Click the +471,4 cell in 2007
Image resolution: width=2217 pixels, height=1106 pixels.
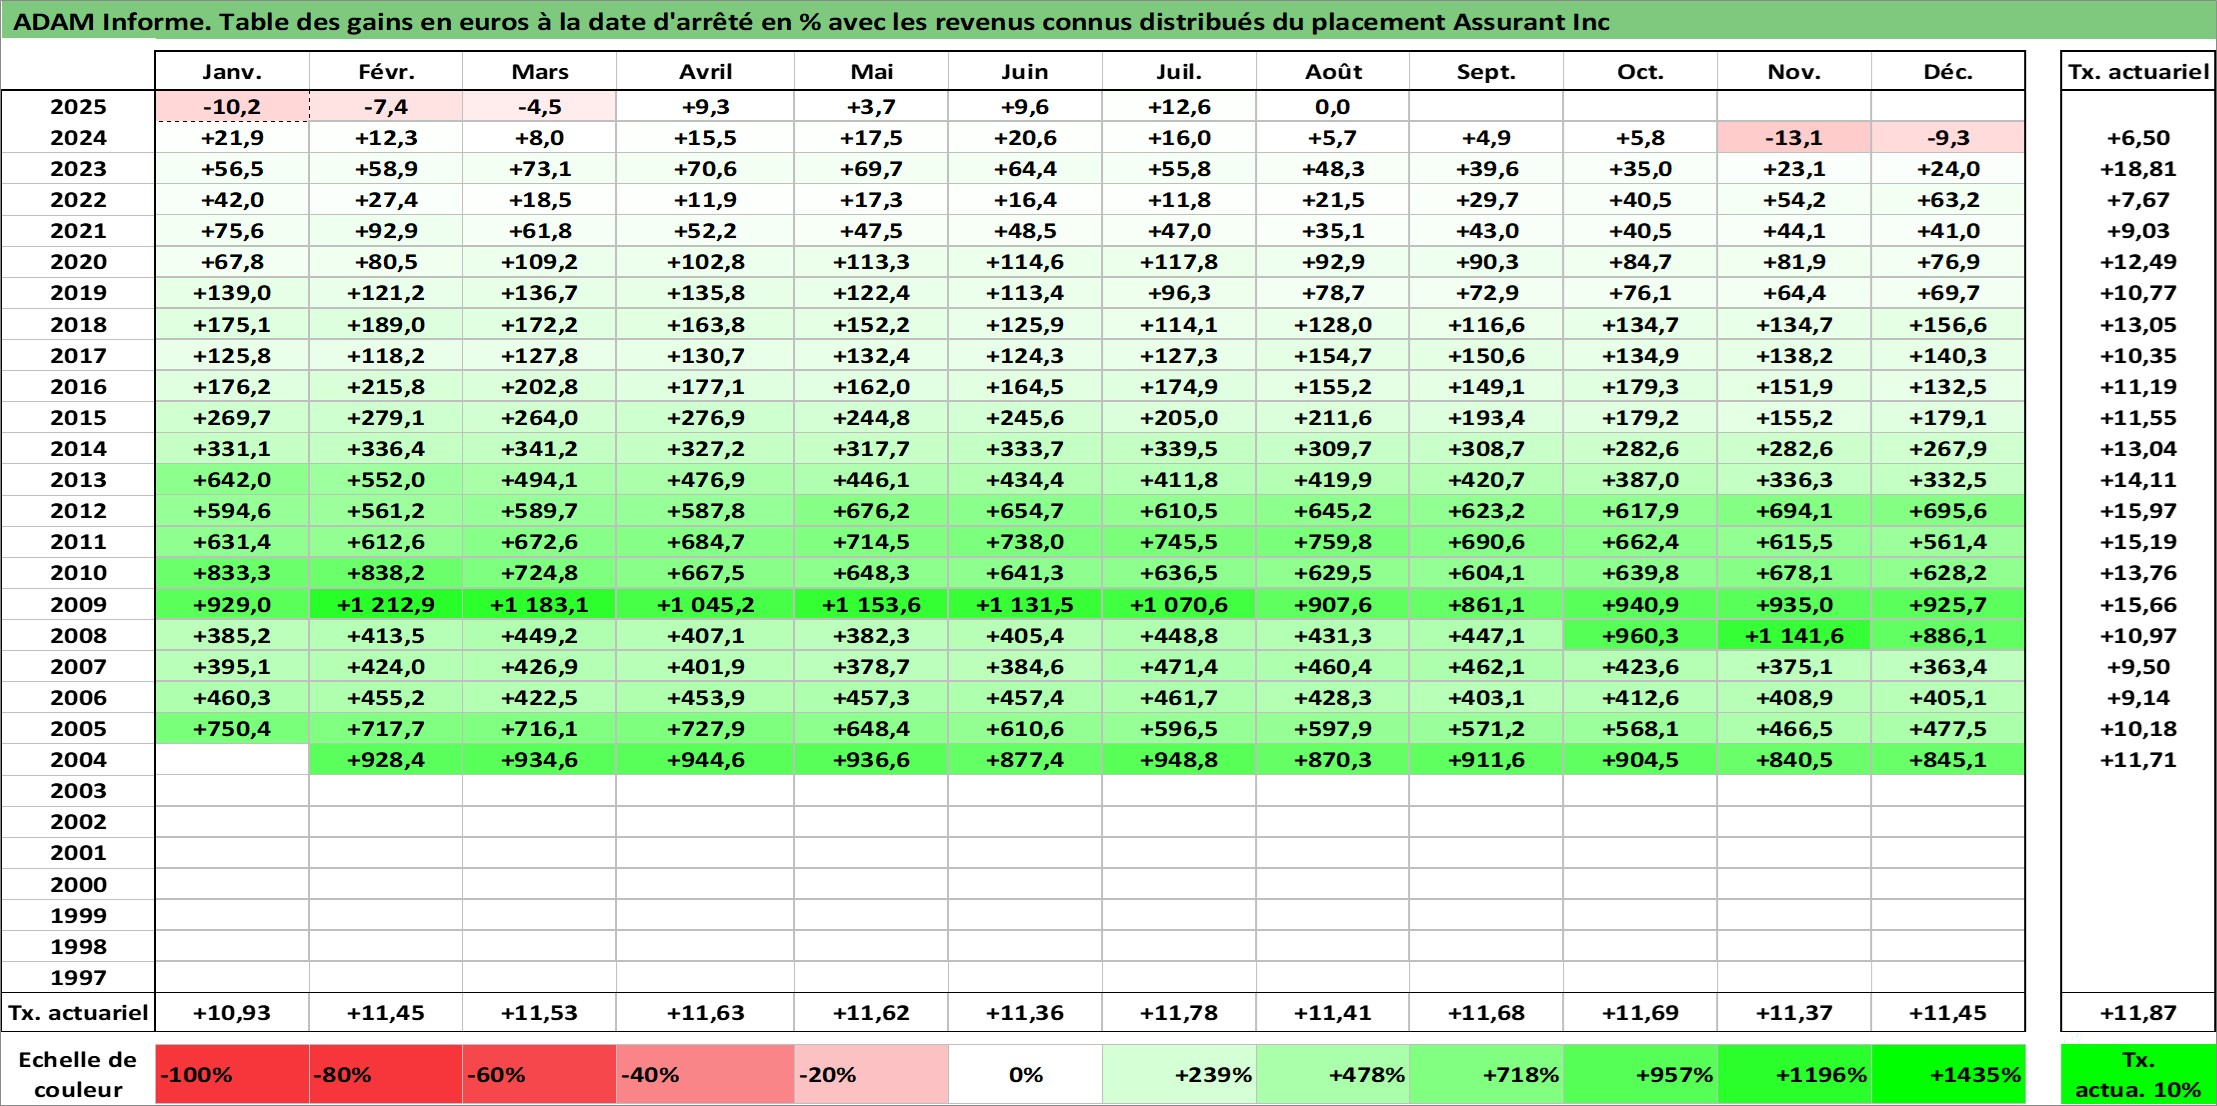tap(1179, 666)
